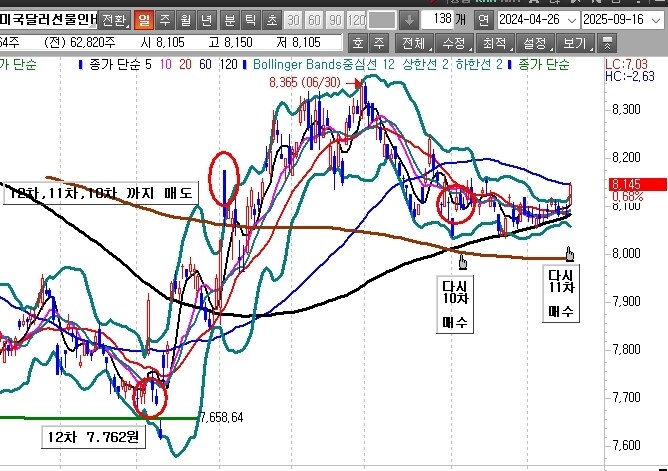The image size is (668, 471).
Task: Select the 12차,11차,10차 까지 매도 annotation
Action: point(101,193)
